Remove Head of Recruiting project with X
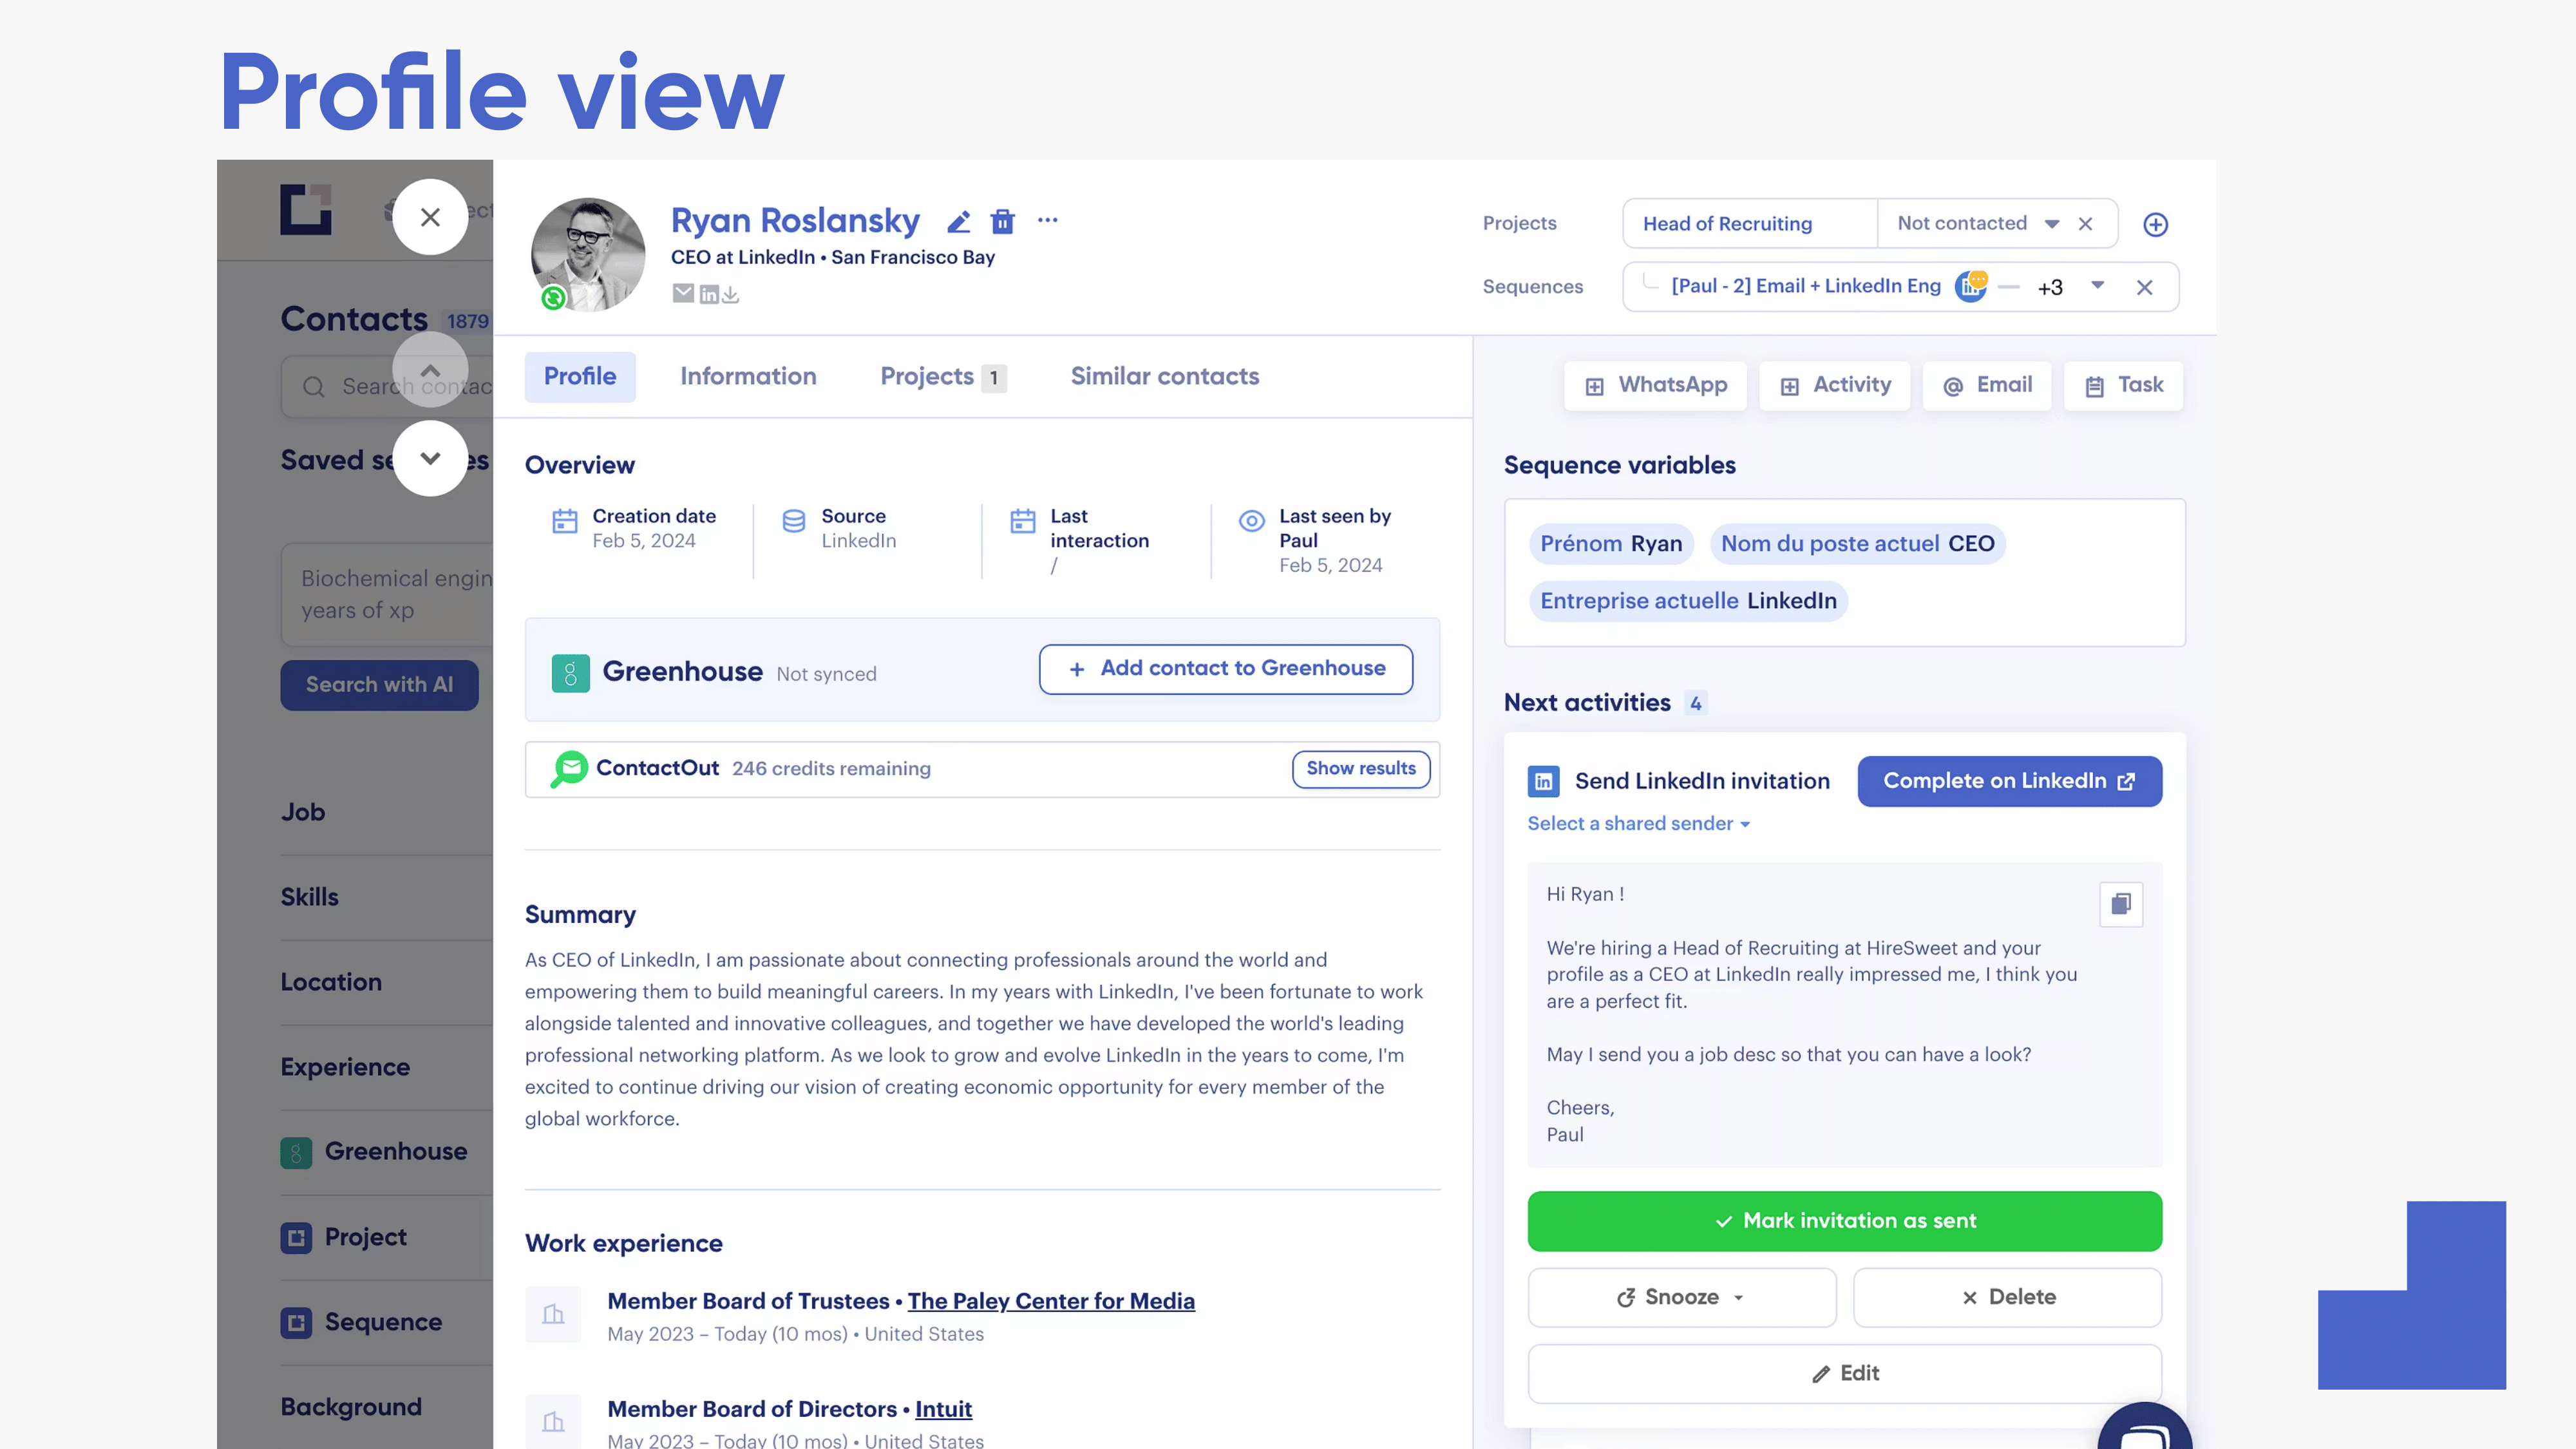This screenshot has height=1449, width=2576. [2085, 224]
